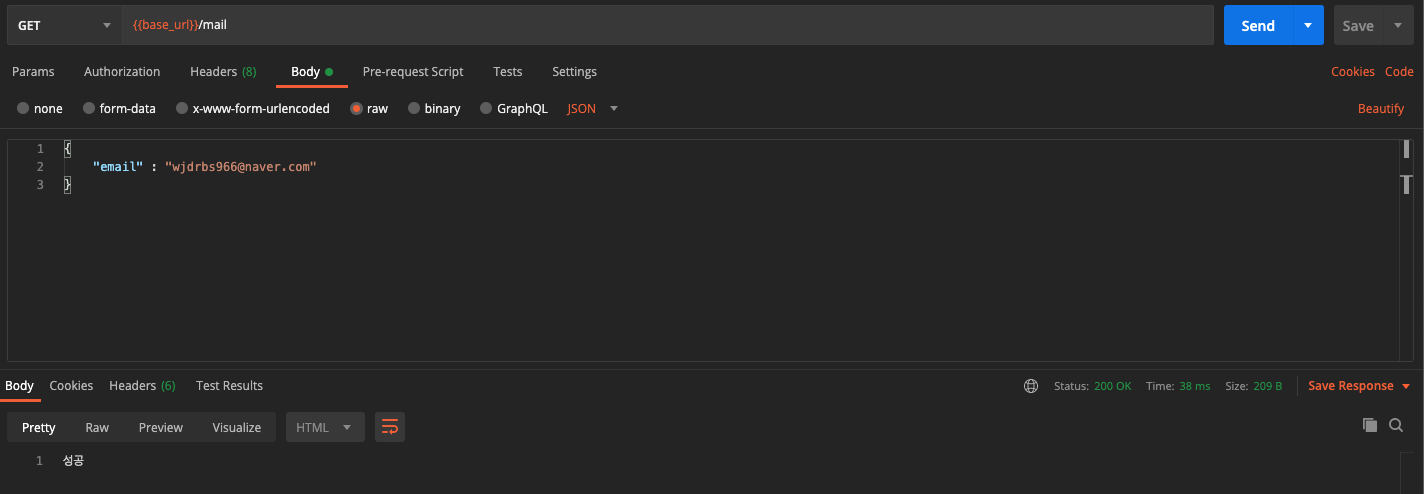Viewport: 1424px width, 494px height.
Task: Open the Pre-request Script tab
Action: [x=413, y=72]
